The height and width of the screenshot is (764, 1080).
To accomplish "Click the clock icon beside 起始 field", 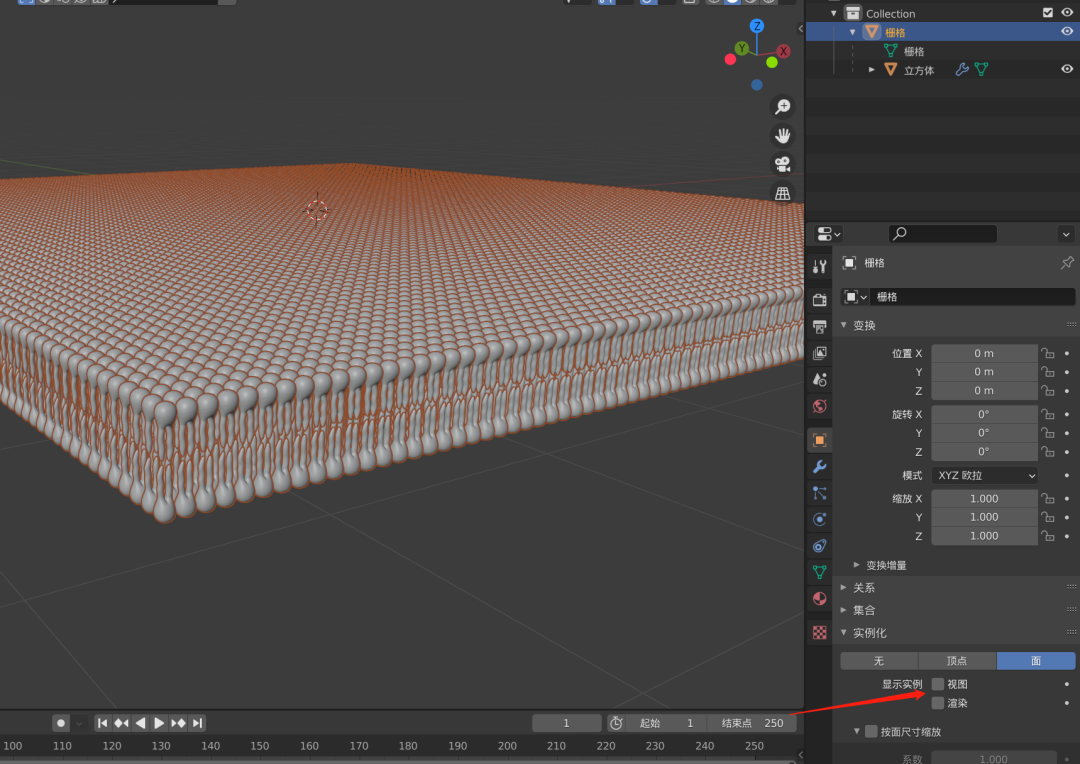I will (616, 723).
